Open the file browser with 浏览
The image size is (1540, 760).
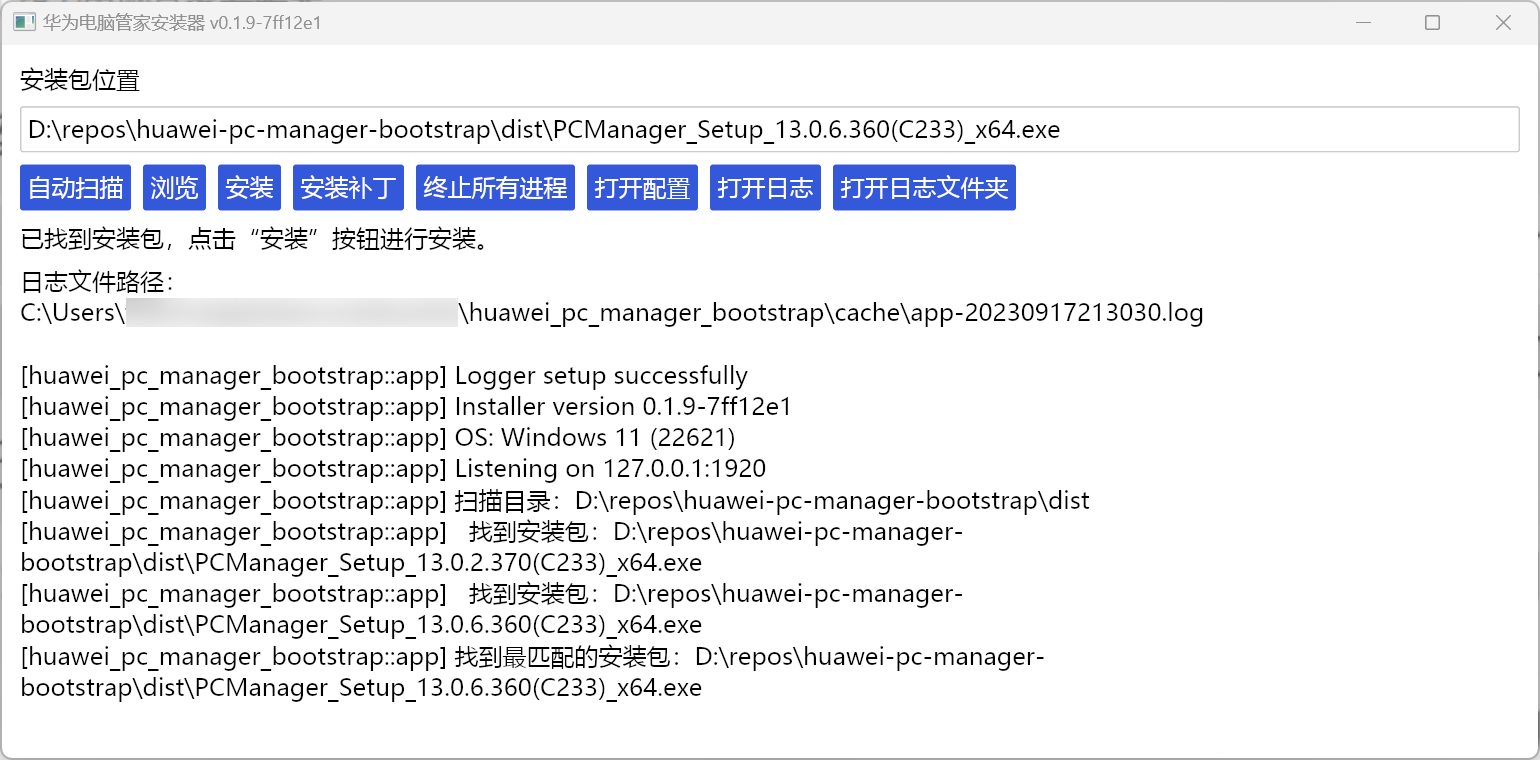(x=174, y=188)
